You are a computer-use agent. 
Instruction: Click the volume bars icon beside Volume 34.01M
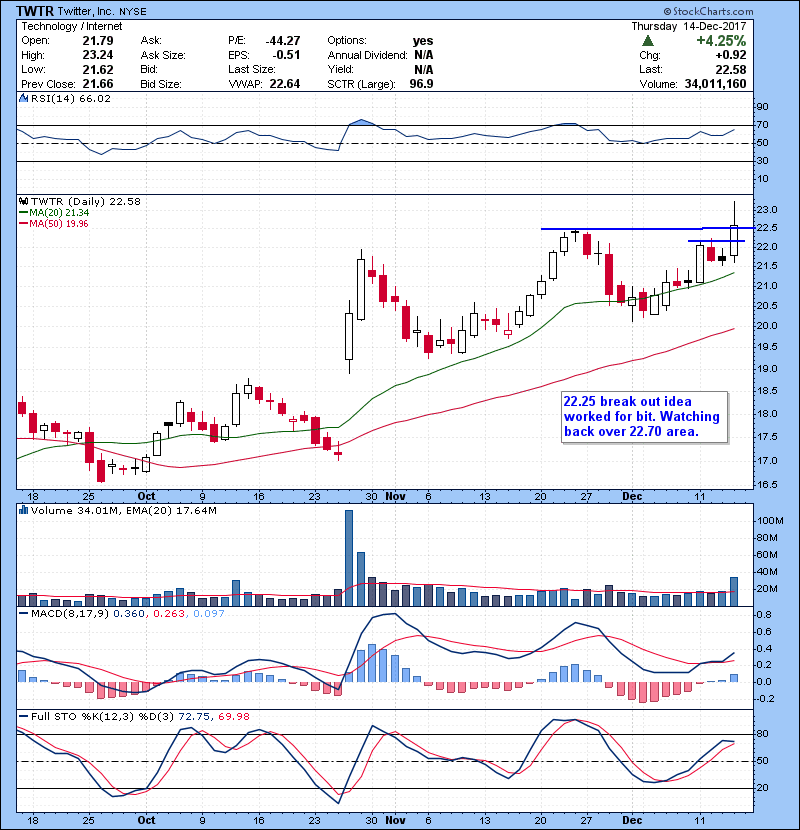pos(23,511)
